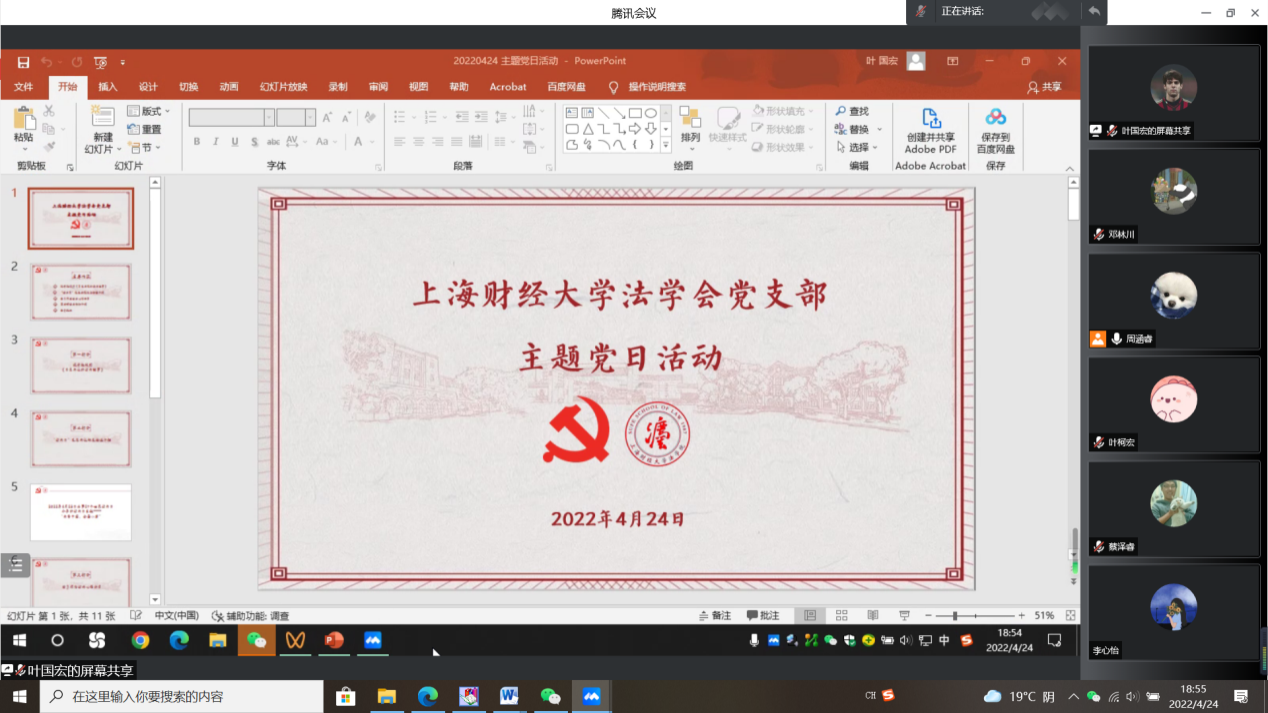Click the 保存到百度网盘 icon
This screenshot has width=1268, height=713.
(x=995, y=119)
